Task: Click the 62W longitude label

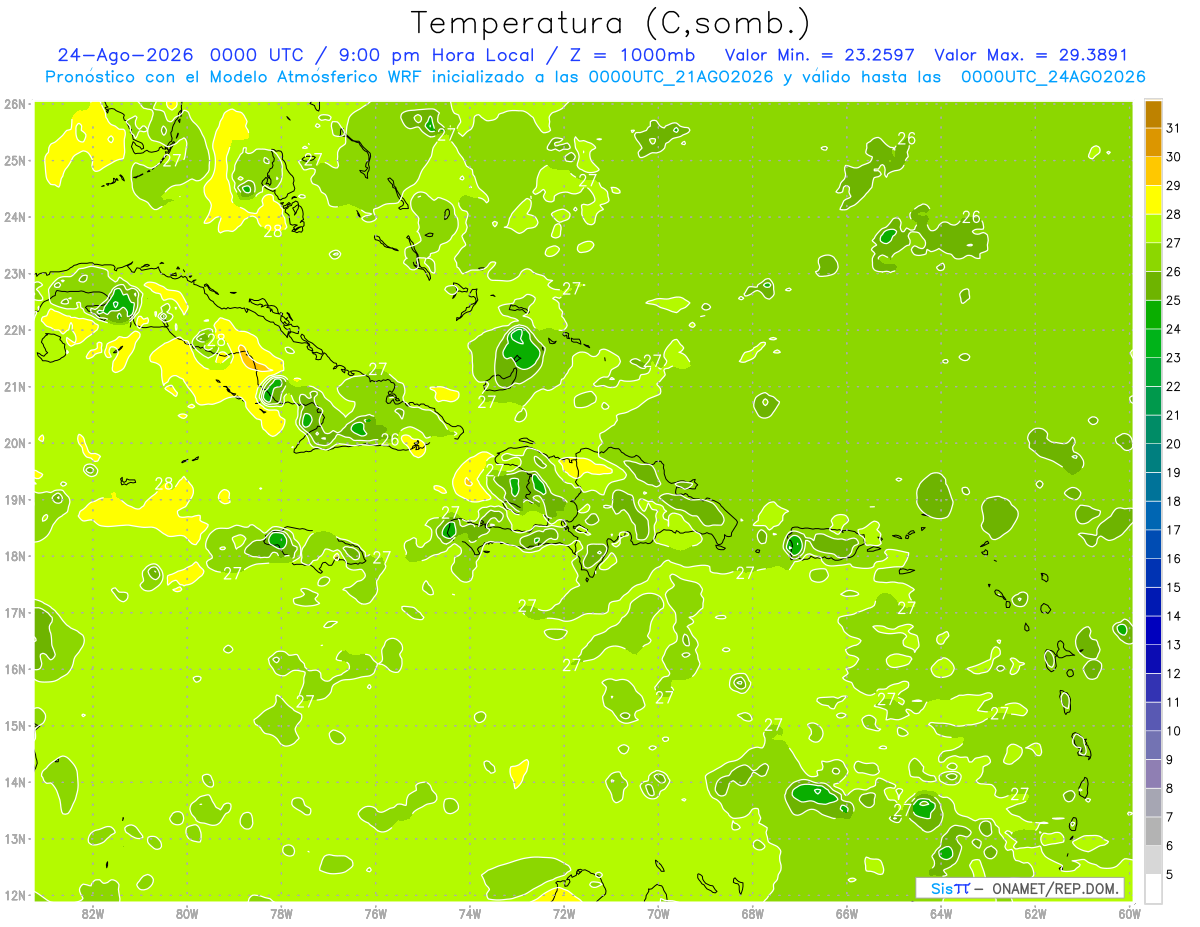Action: coord(1035,913)
